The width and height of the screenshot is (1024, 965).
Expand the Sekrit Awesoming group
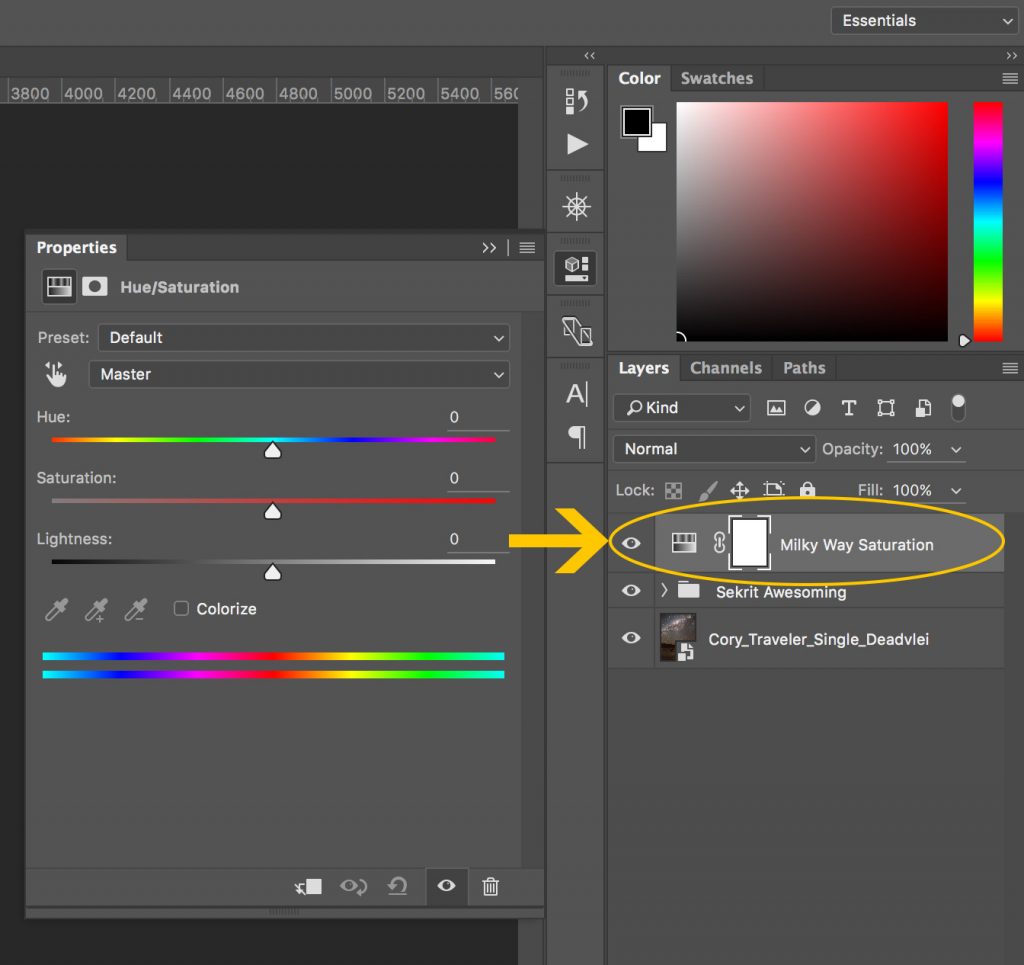(663, 591)
